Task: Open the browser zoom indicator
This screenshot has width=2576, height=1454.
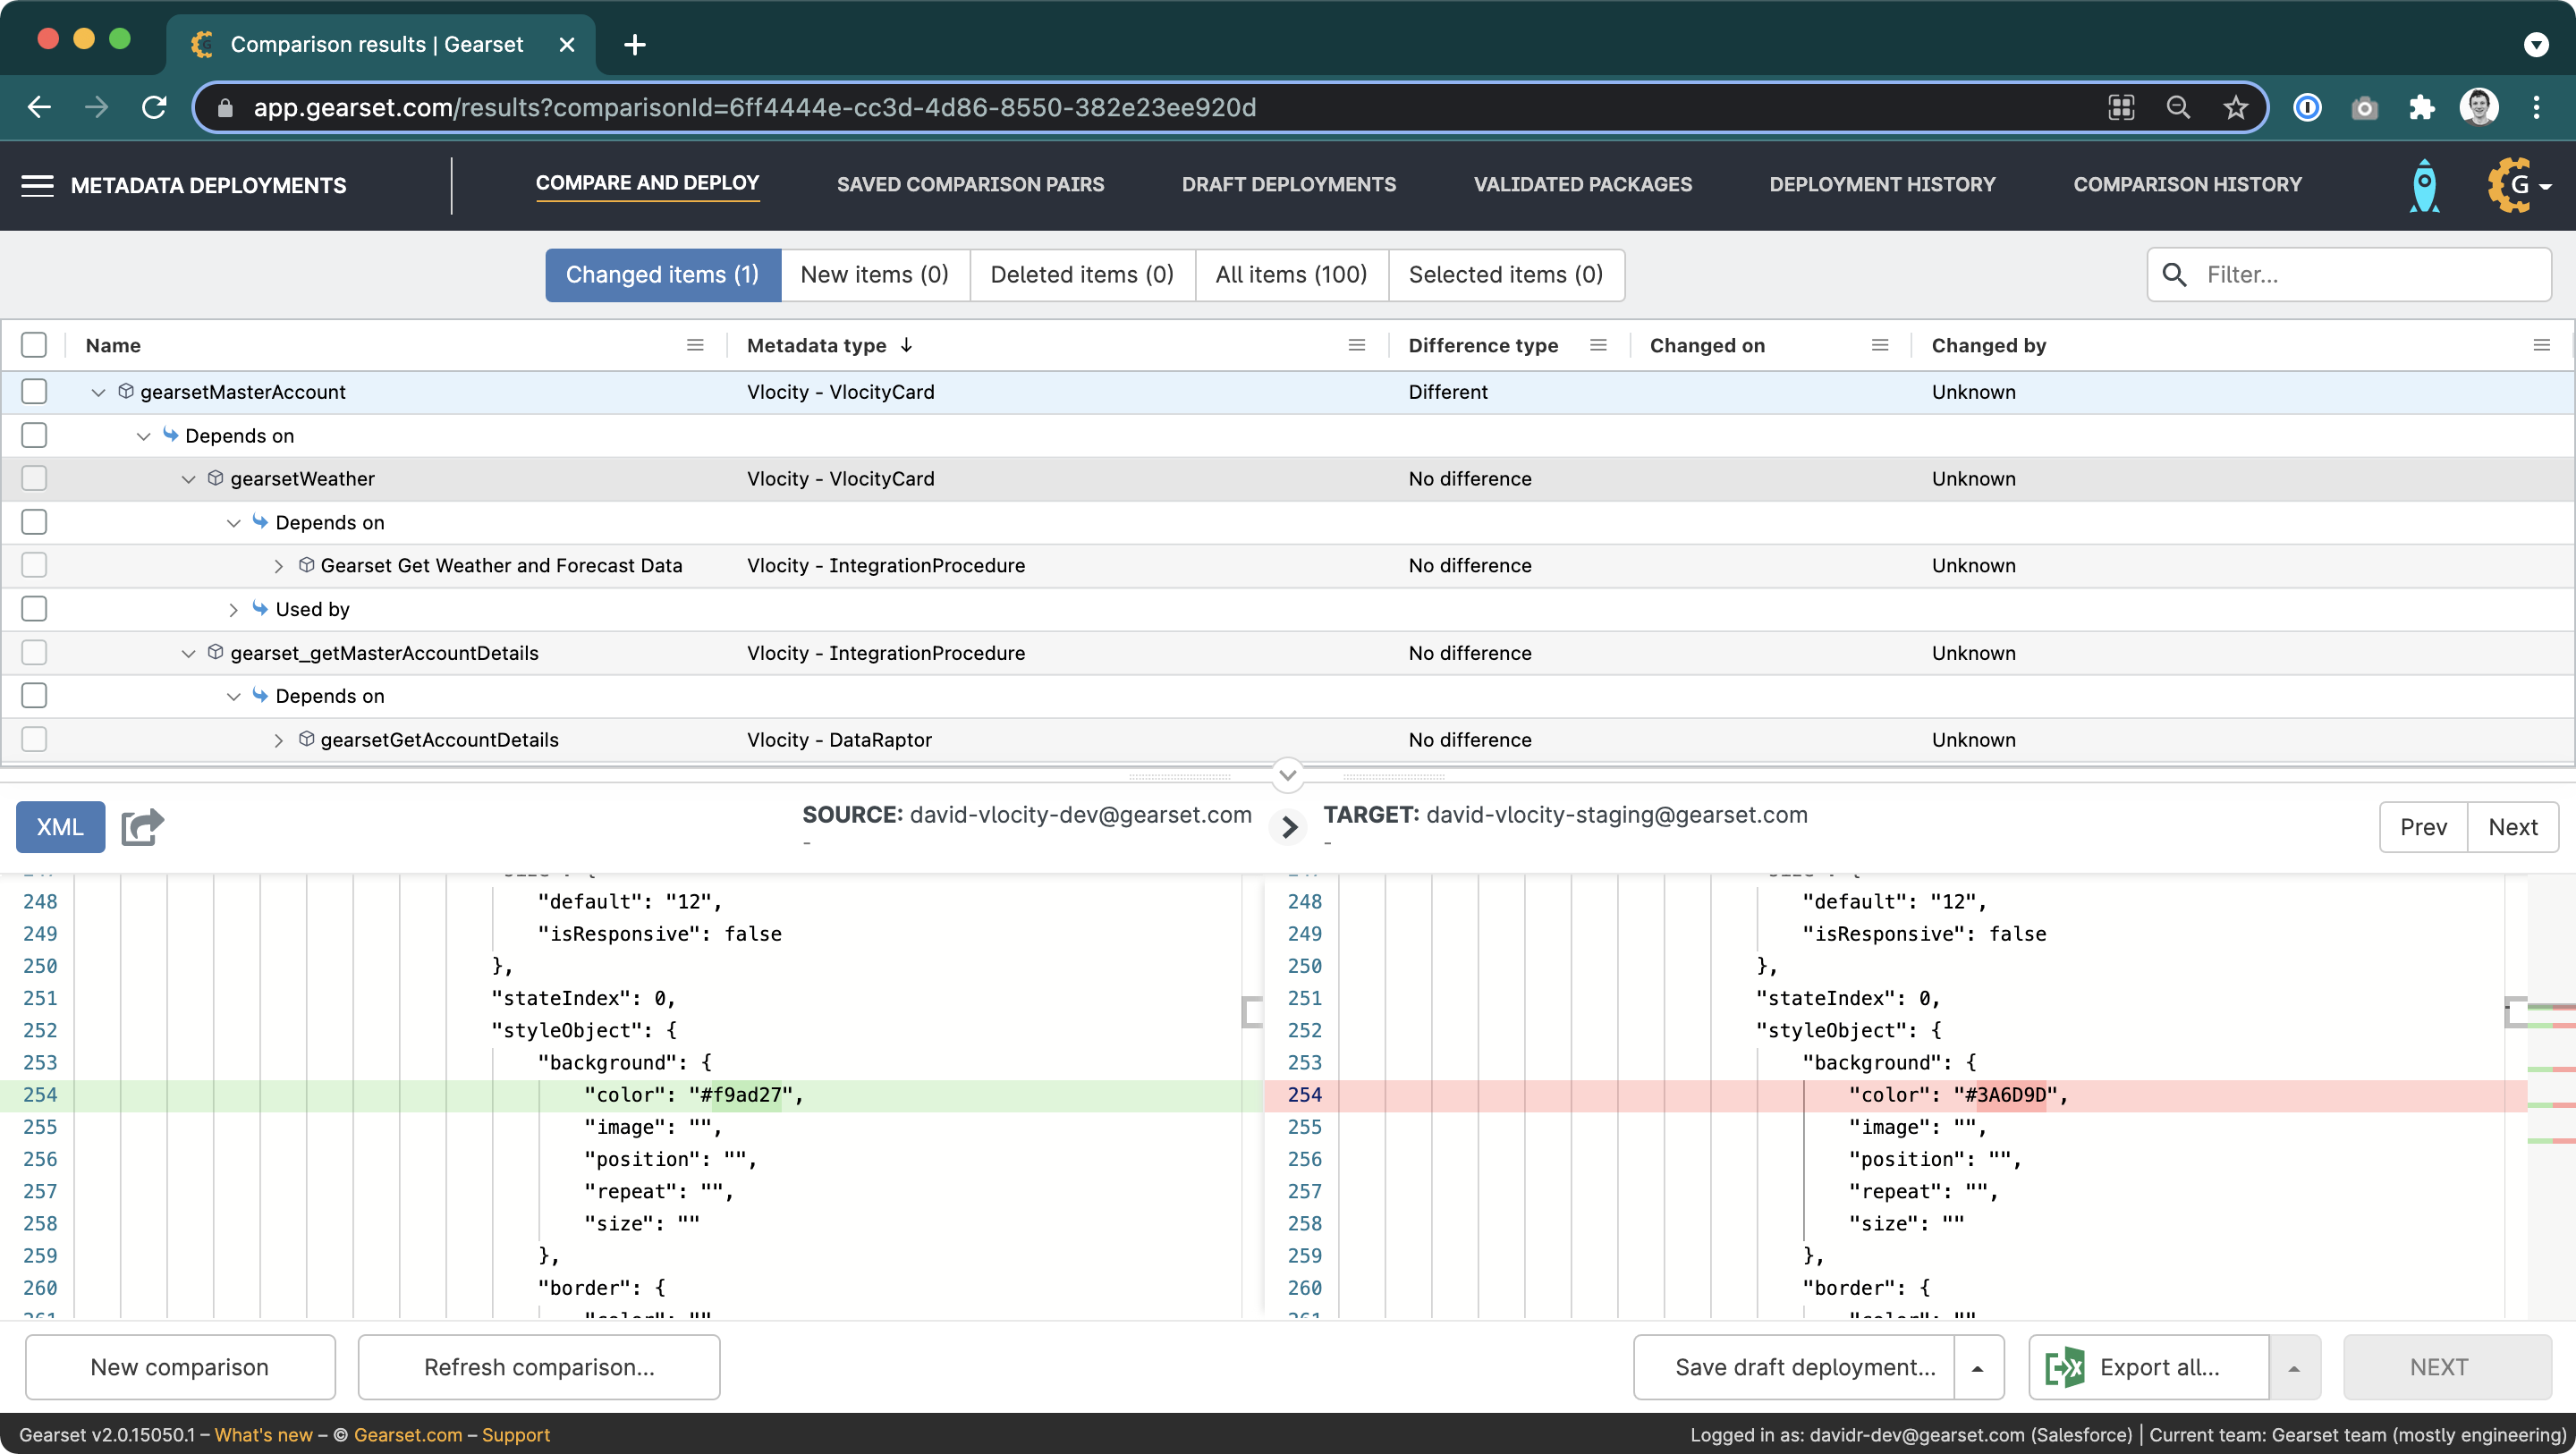Action: pos(2178,107)
